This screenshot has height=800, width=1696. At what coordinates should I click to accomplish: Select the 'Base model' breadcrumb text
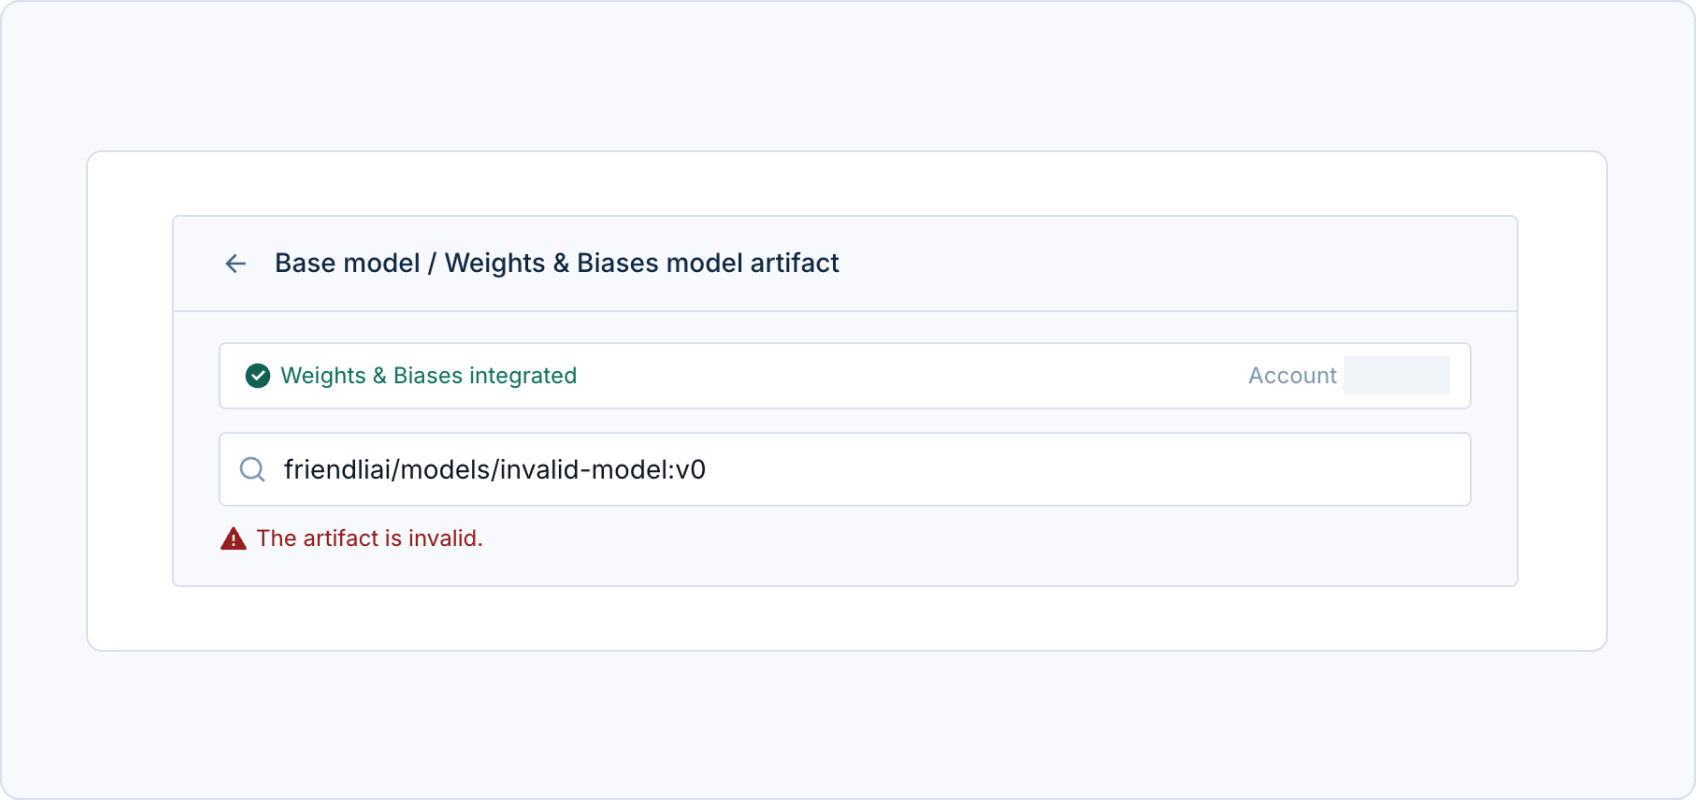pyautogui.click(x=347, y=263)
